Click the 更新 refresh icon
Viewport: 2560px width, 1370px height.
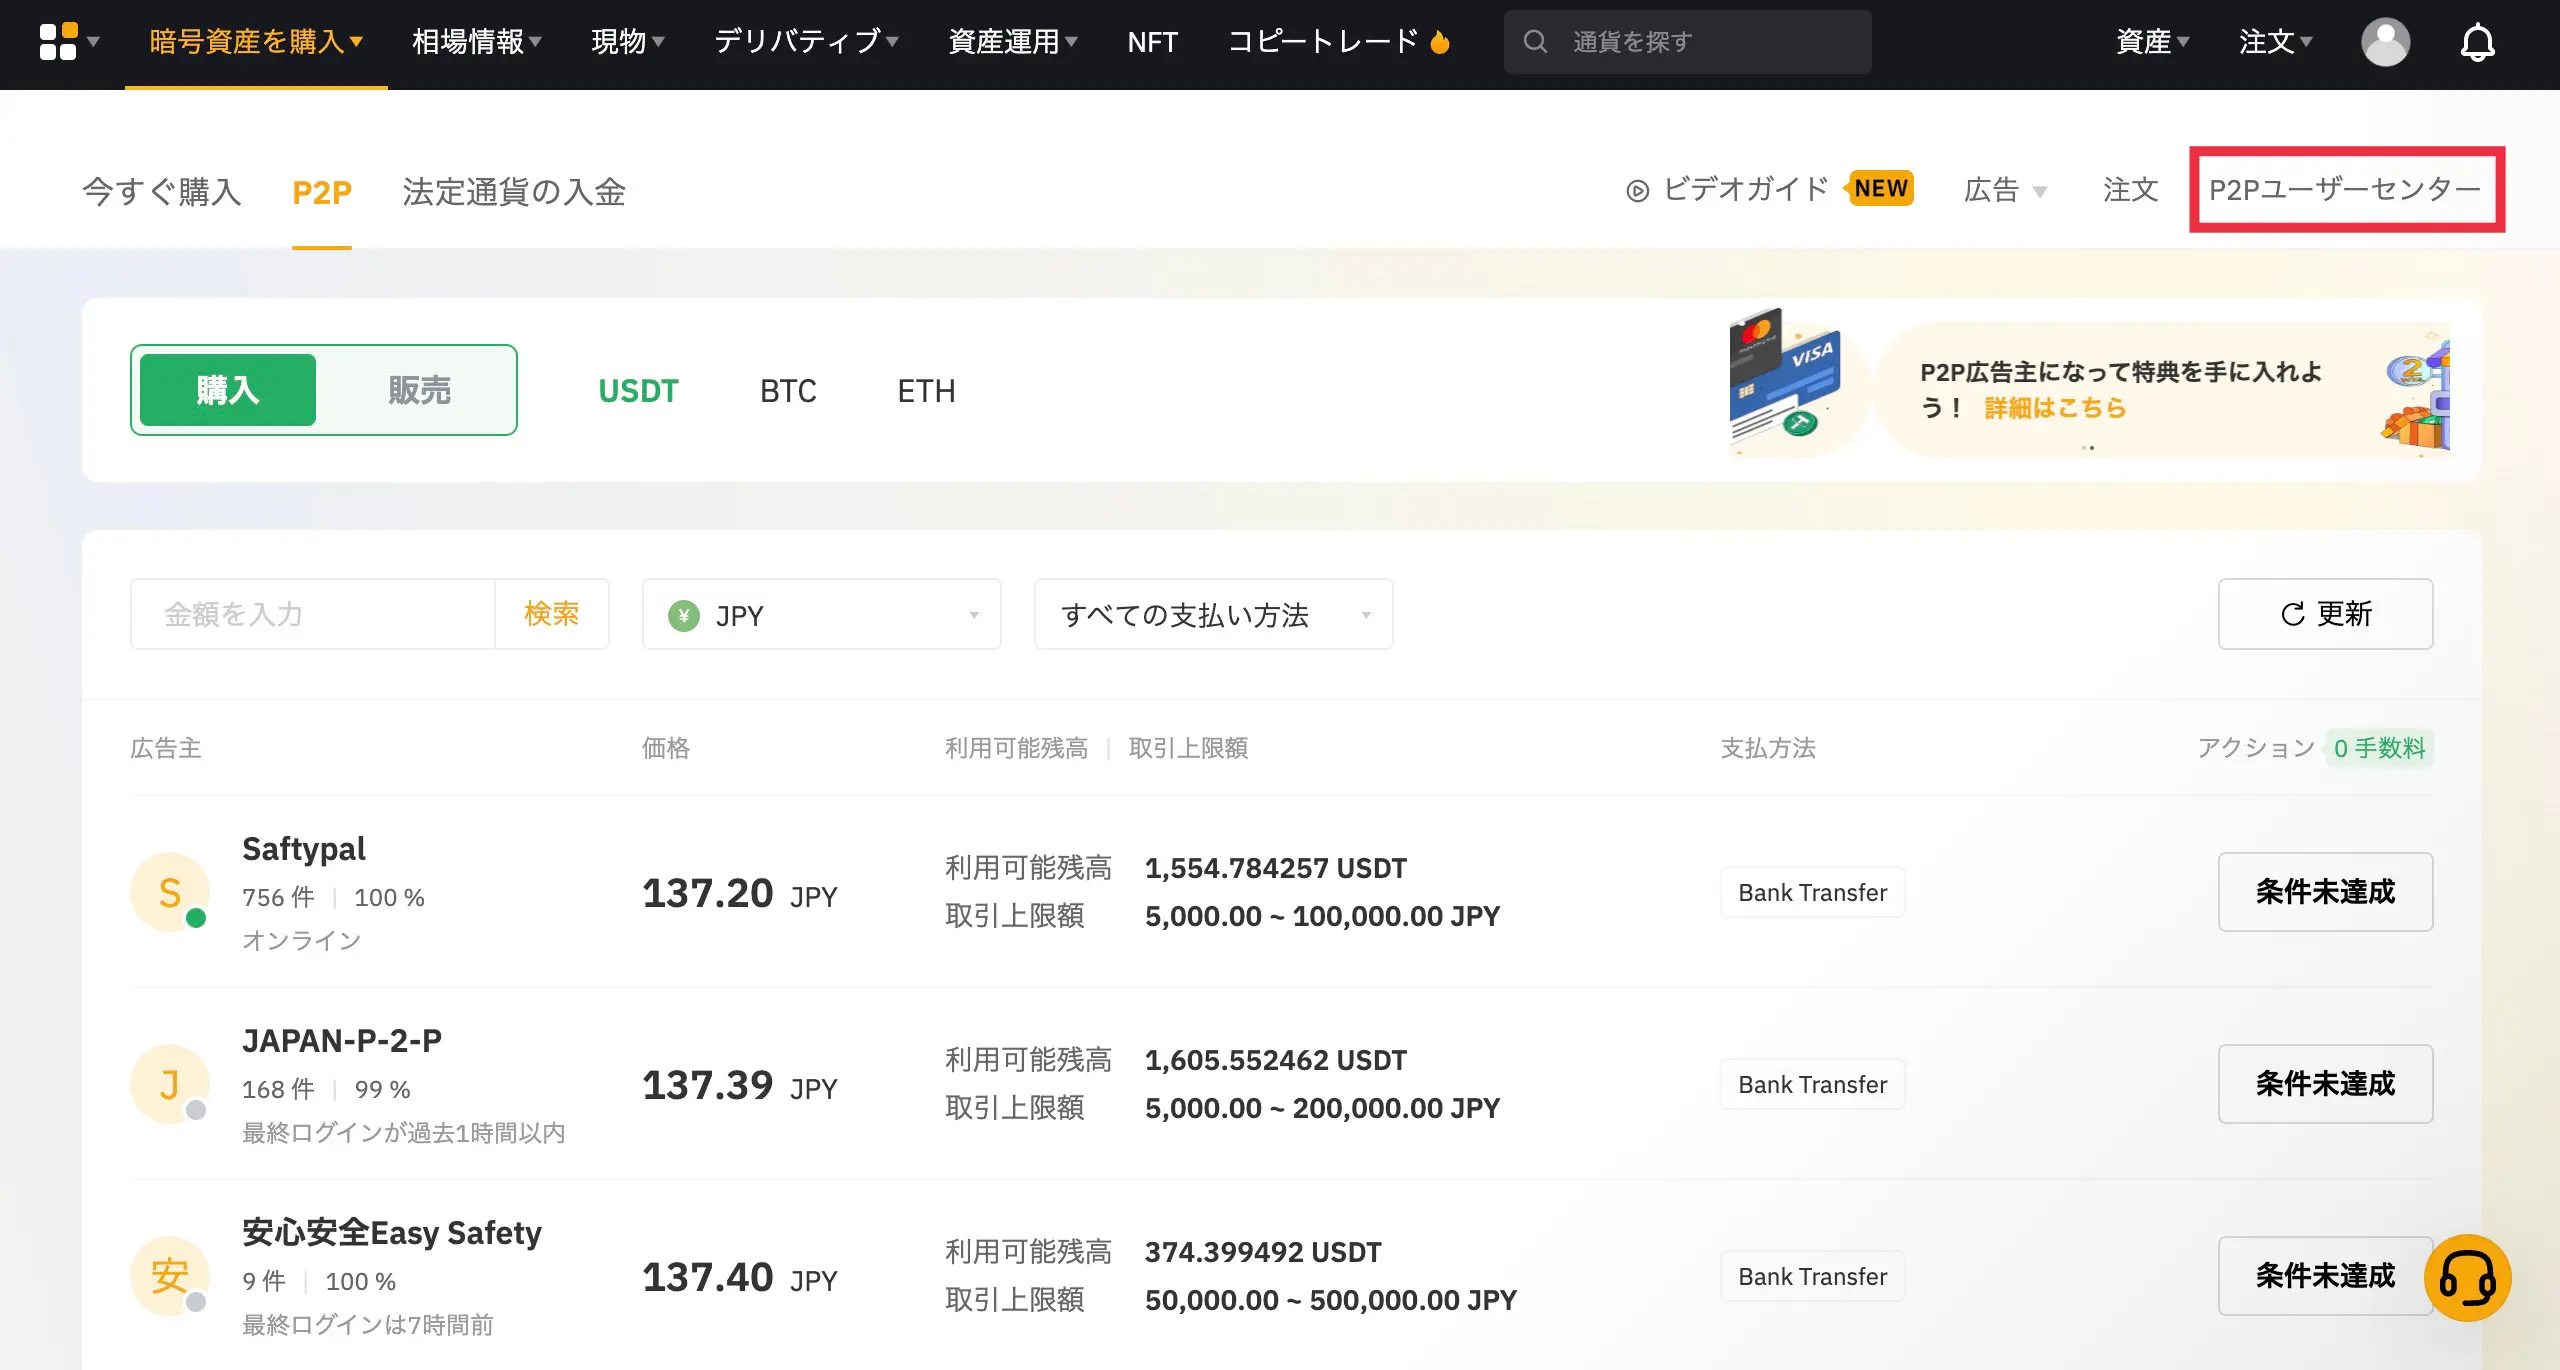[2292, 614]
